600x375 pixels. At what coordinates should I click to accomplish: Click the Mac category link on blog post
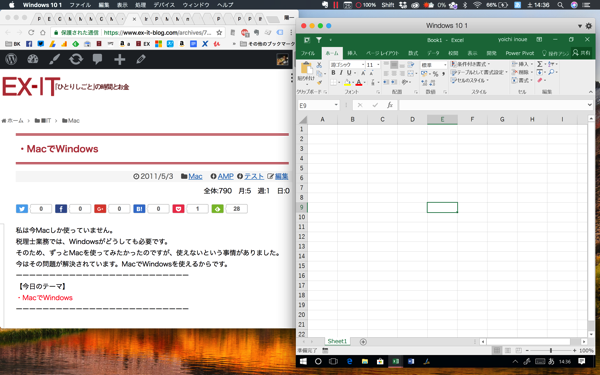[195, 176]
